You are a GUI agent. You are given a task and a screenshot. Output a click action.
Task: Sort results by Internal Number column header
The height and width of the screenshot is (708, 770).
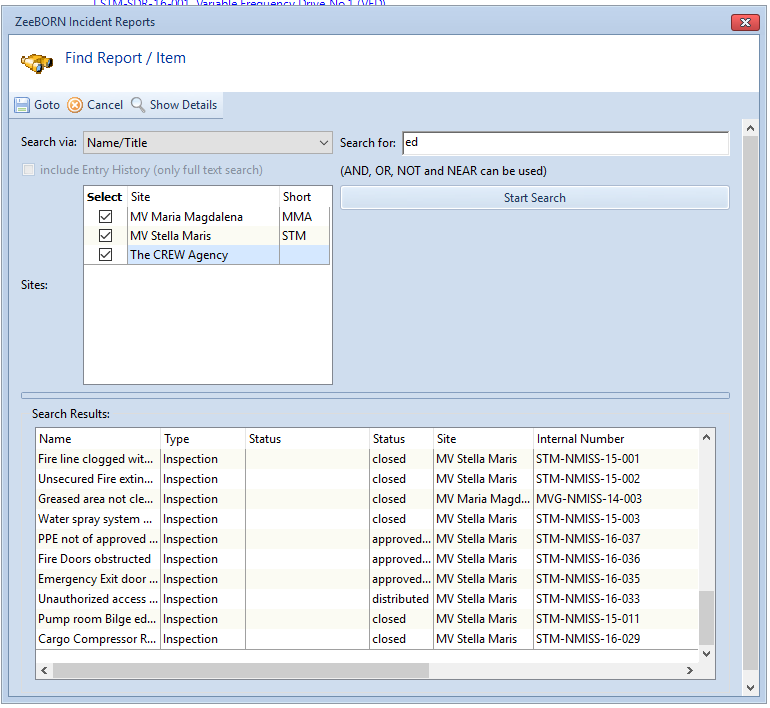[x=615, y=439]
